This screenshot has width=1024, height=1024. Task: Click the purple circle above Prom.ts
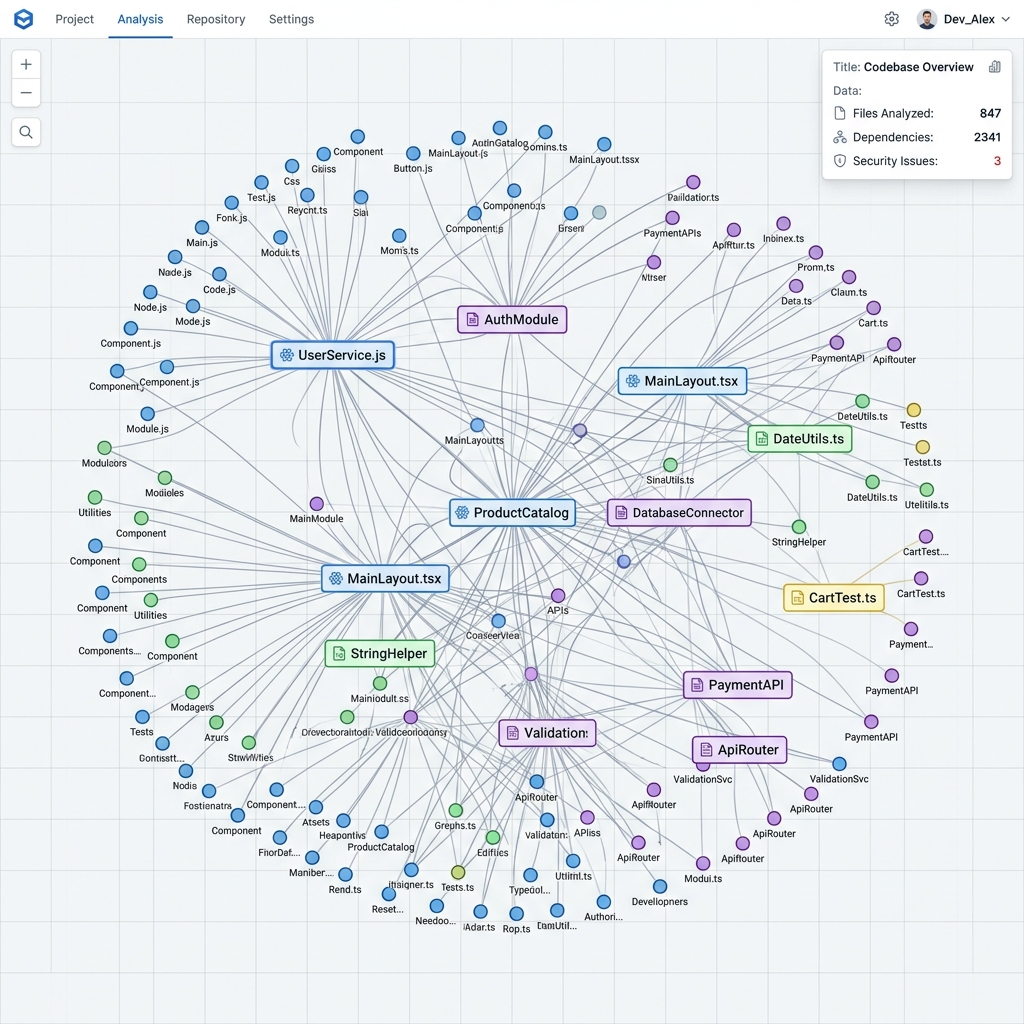(x=816, y=253)
